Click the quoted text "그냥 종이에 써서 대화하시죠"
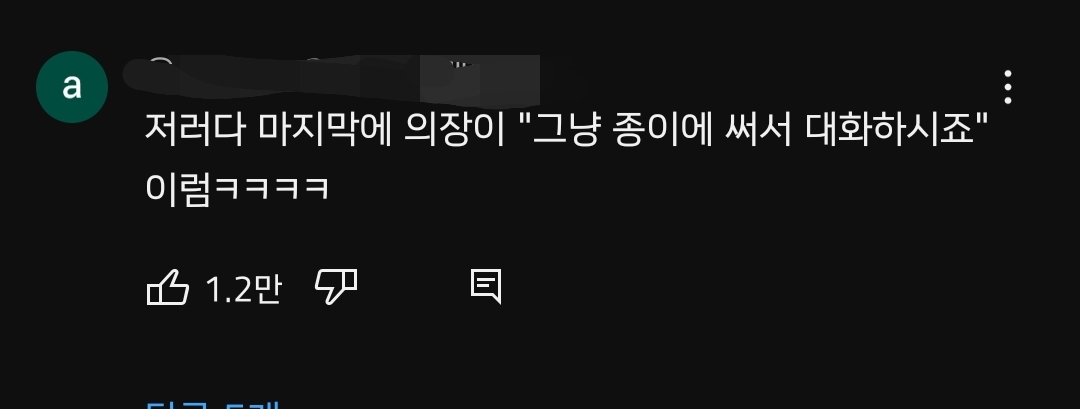The width and height of the screenshot is (1080, 409). [x=751, y=130]
